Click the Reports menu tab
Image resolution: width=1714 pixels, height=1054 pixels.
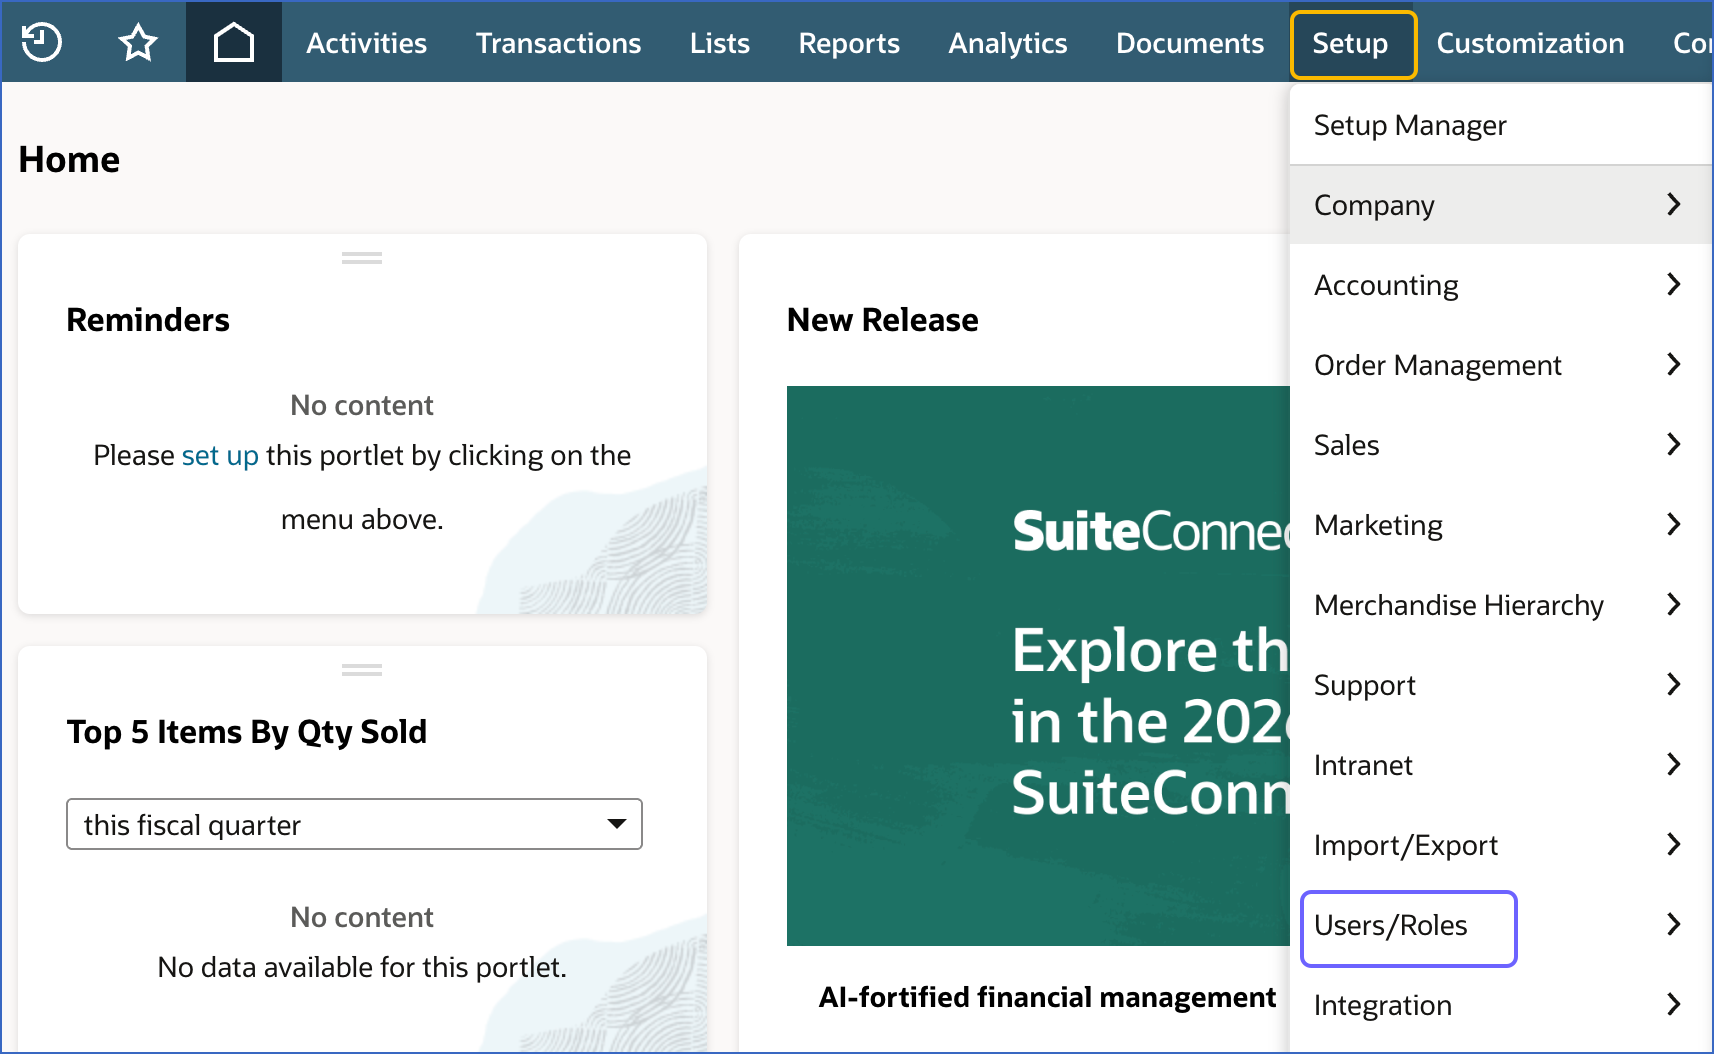pos(848,43)
